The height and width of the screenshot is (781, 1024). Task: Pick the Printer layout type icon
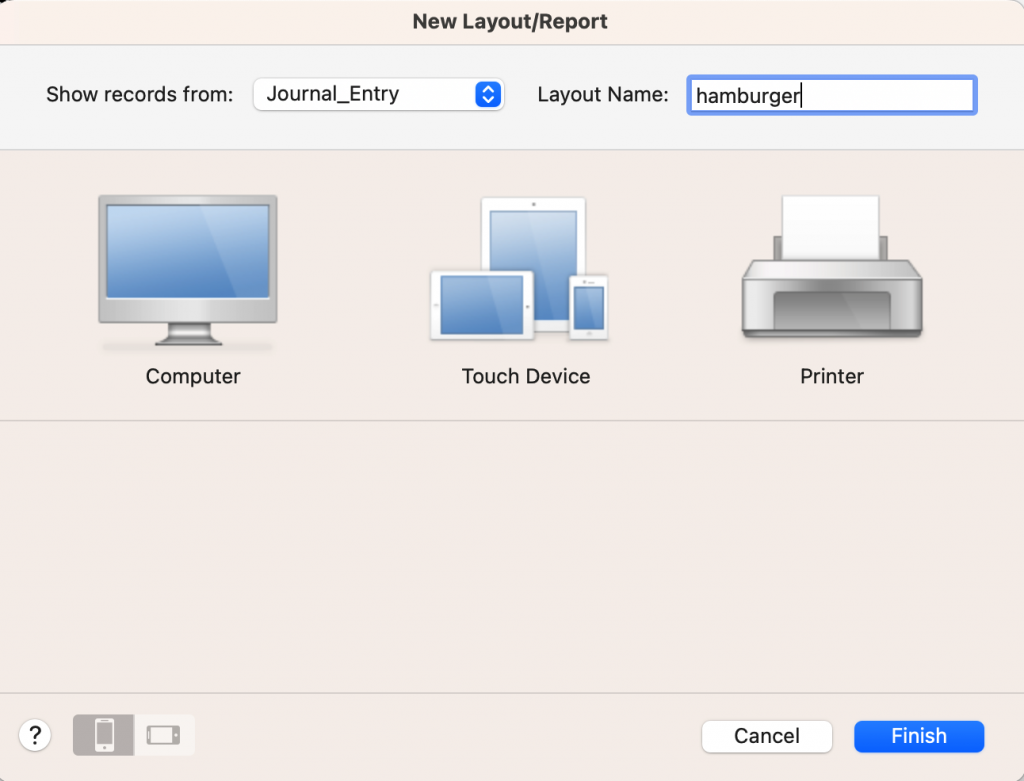831,266
